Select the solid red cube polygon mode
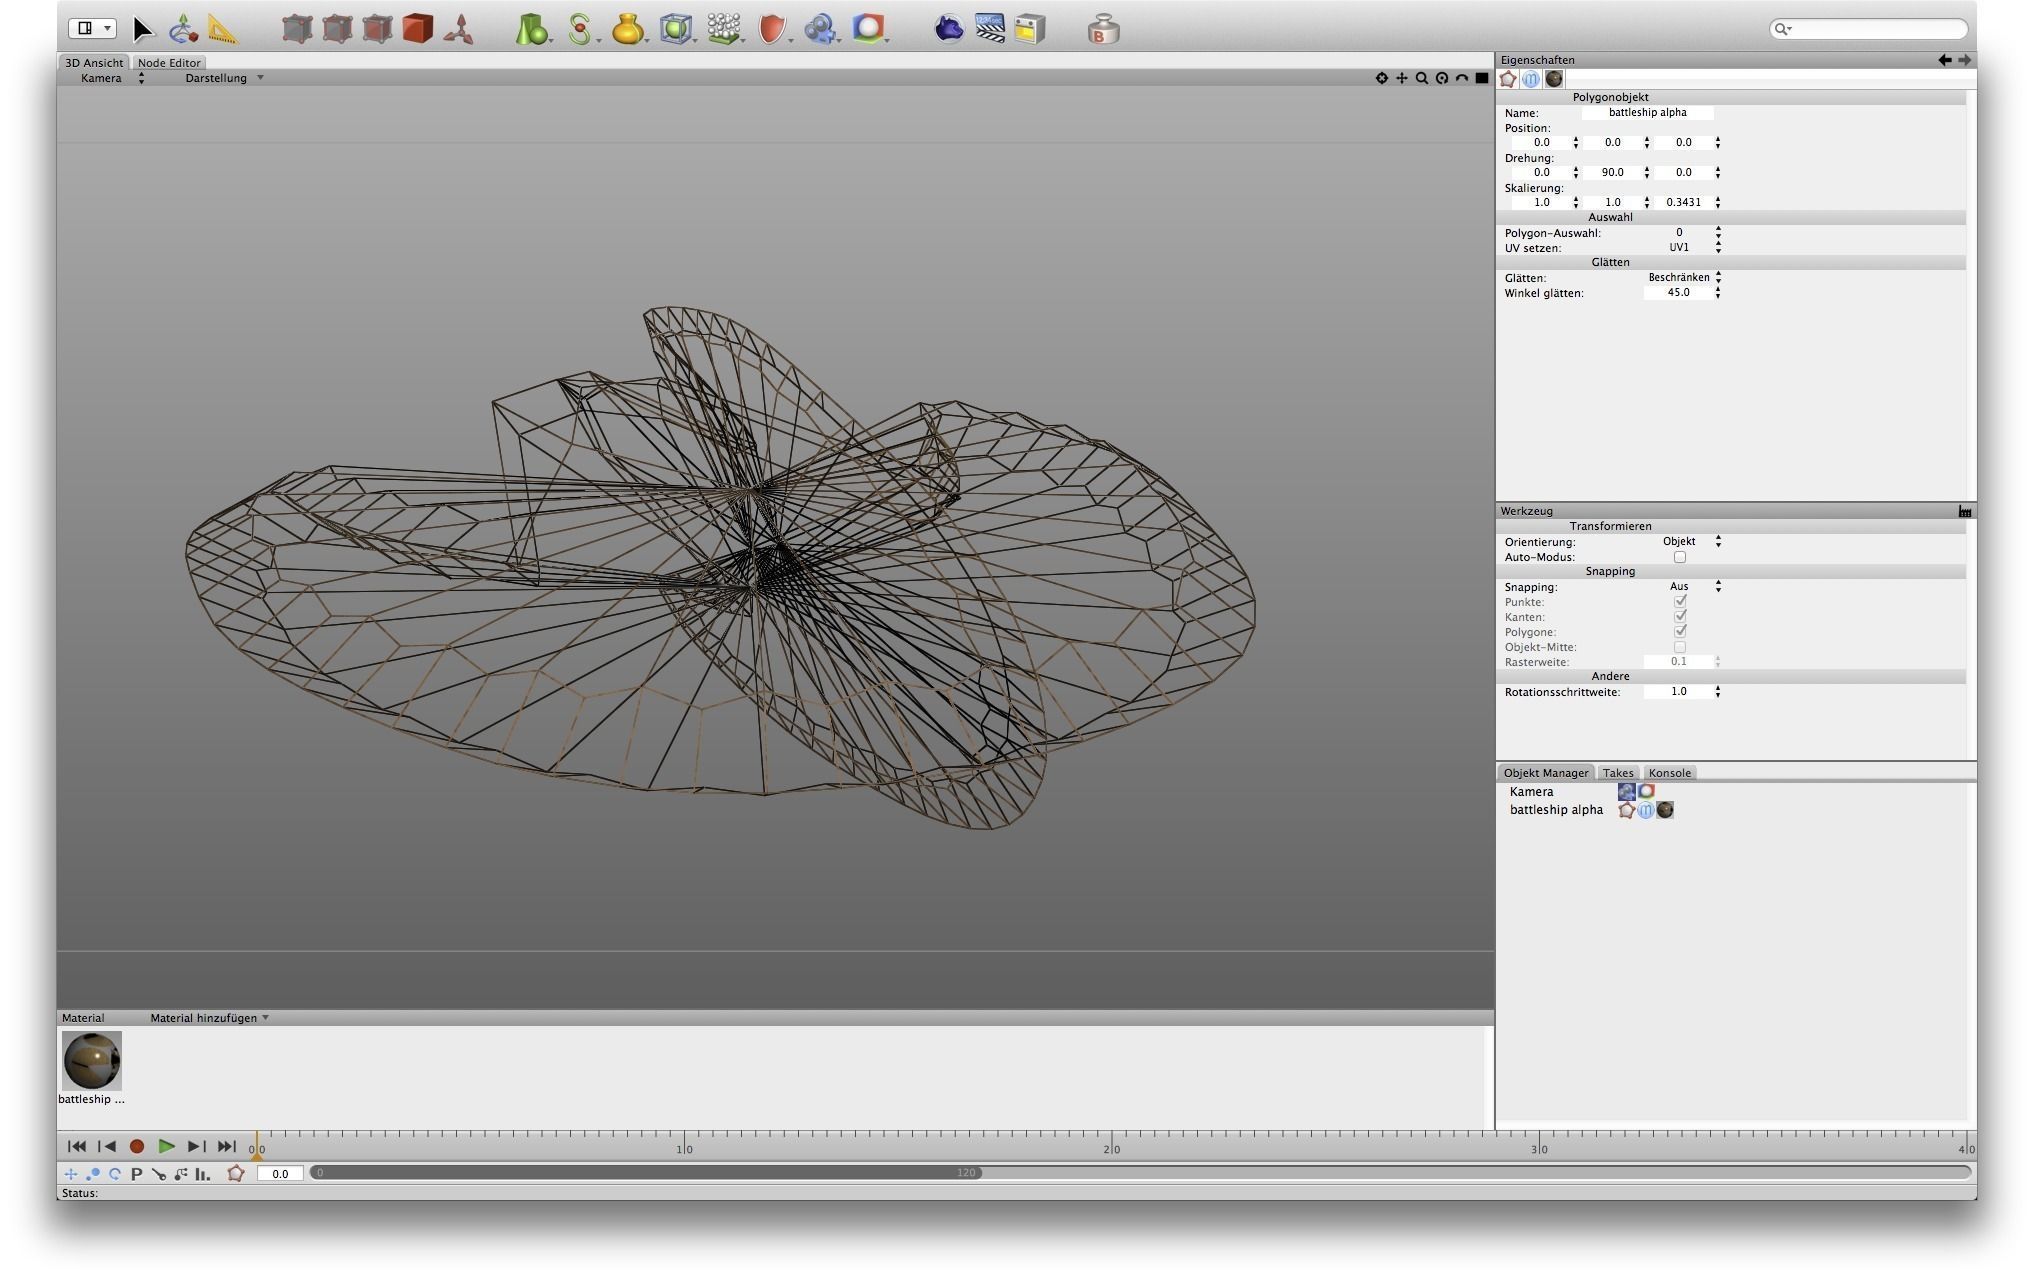The height and width of the screenshot is (1279, 2034). 417,28
